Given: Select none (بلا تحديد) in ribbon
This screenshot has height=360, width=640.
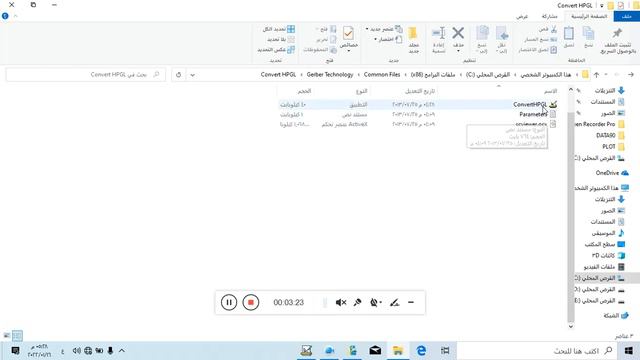Looking at the screenshot, I should coord(281,40).
